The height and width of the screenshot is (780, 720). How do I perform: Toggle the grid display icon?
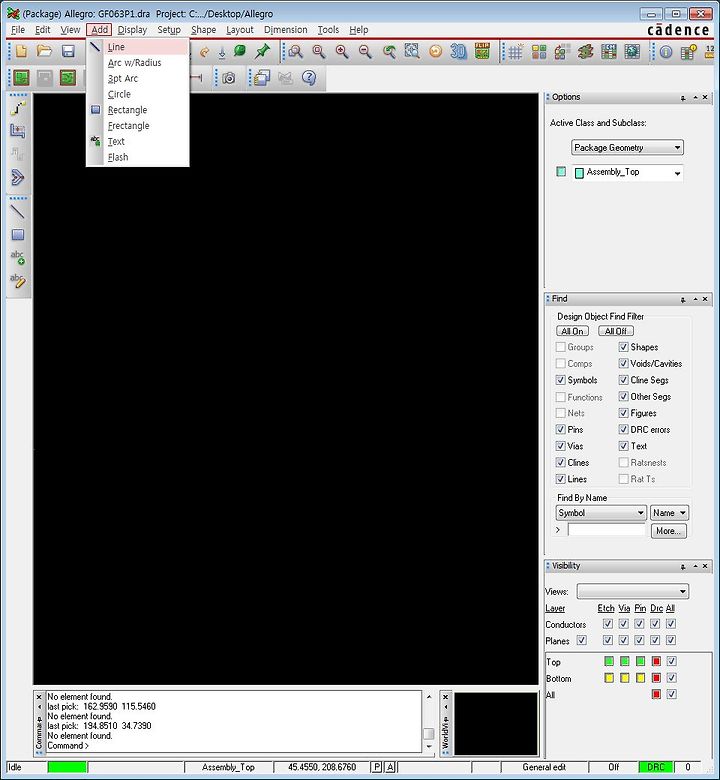pos(515,52)
